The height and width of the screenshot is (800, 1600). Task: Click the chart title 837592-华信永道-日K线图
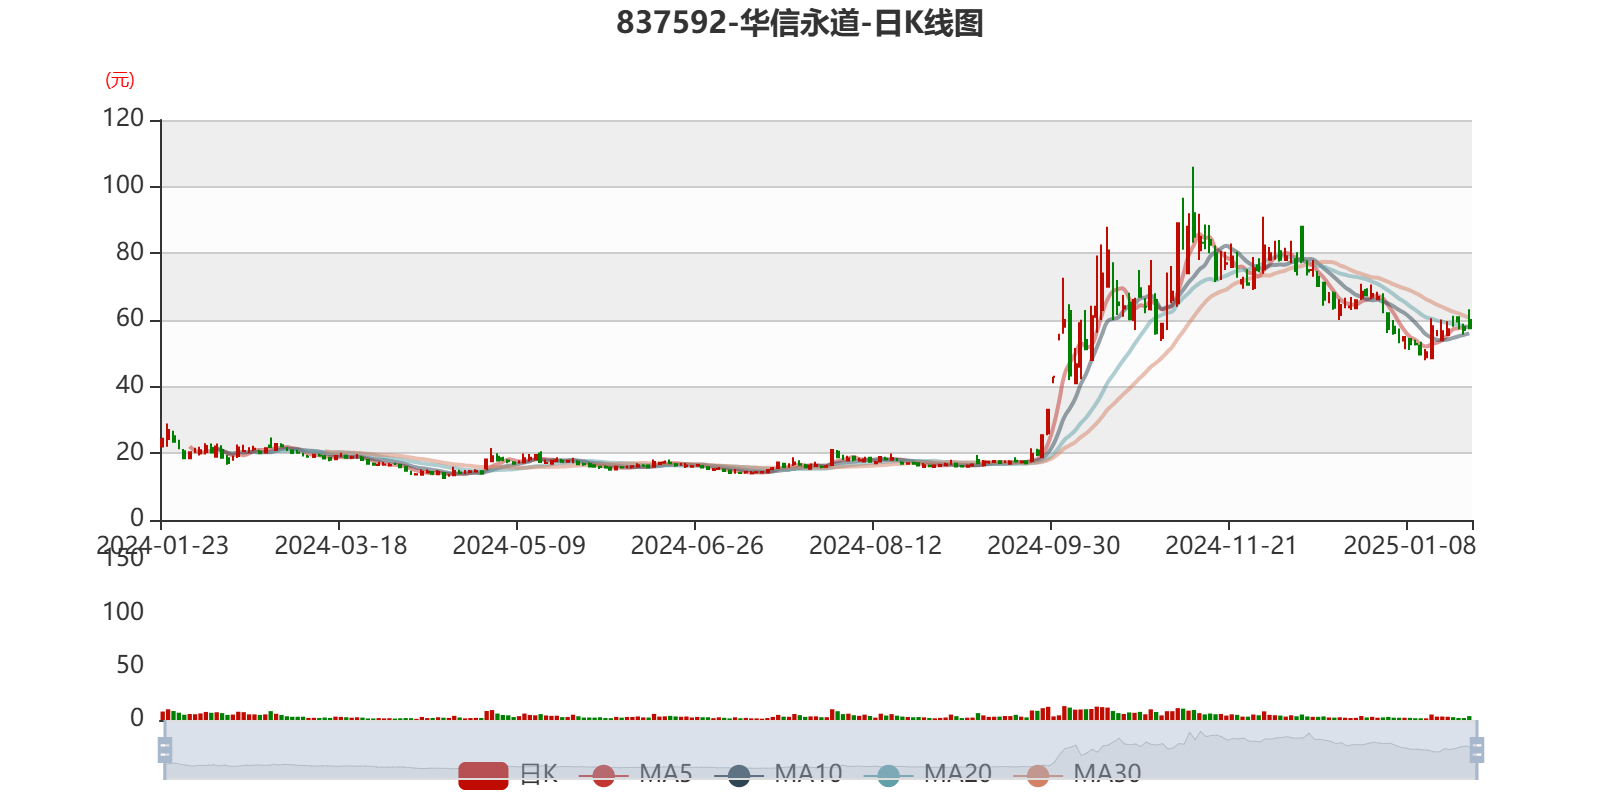[800, 23]
